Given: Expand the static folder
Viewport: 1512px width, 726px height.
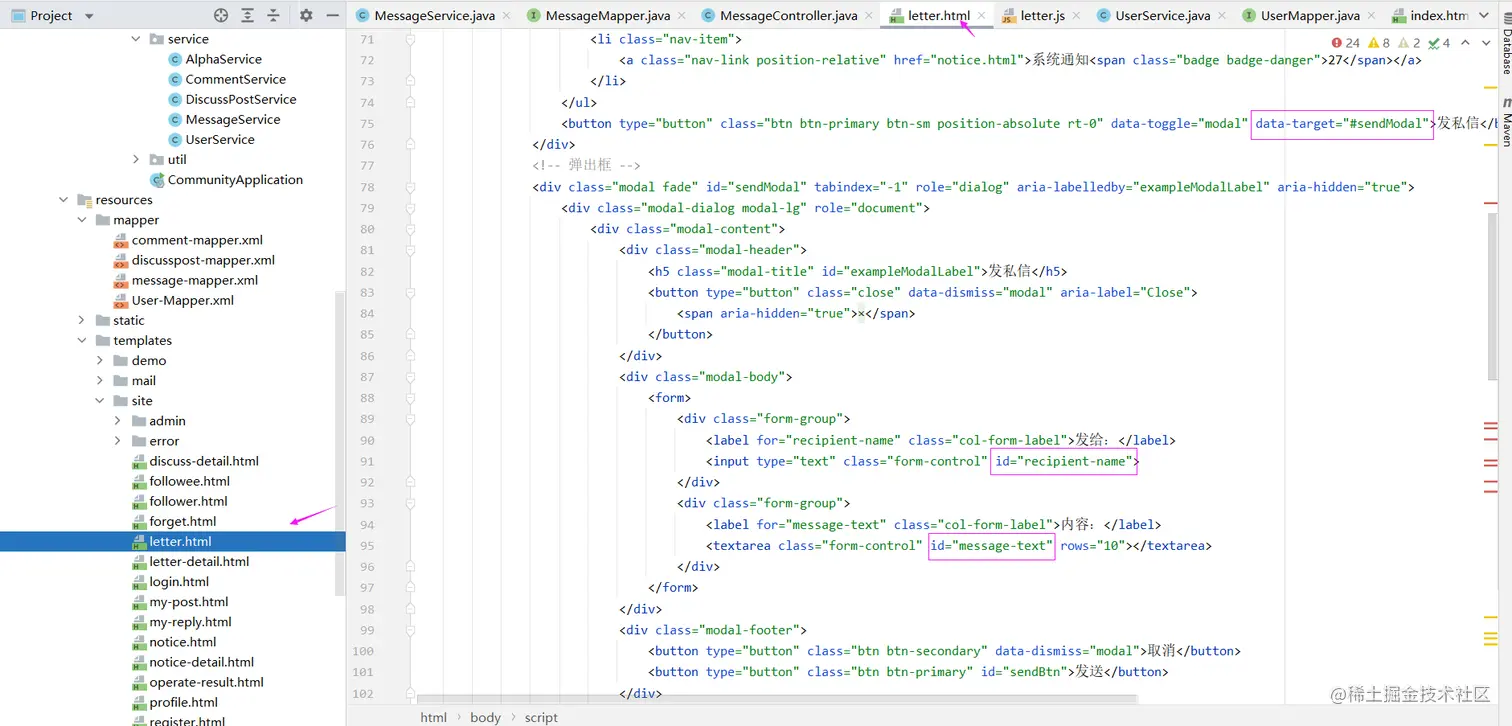Looking at the screenshot, I should click(82, 320).
